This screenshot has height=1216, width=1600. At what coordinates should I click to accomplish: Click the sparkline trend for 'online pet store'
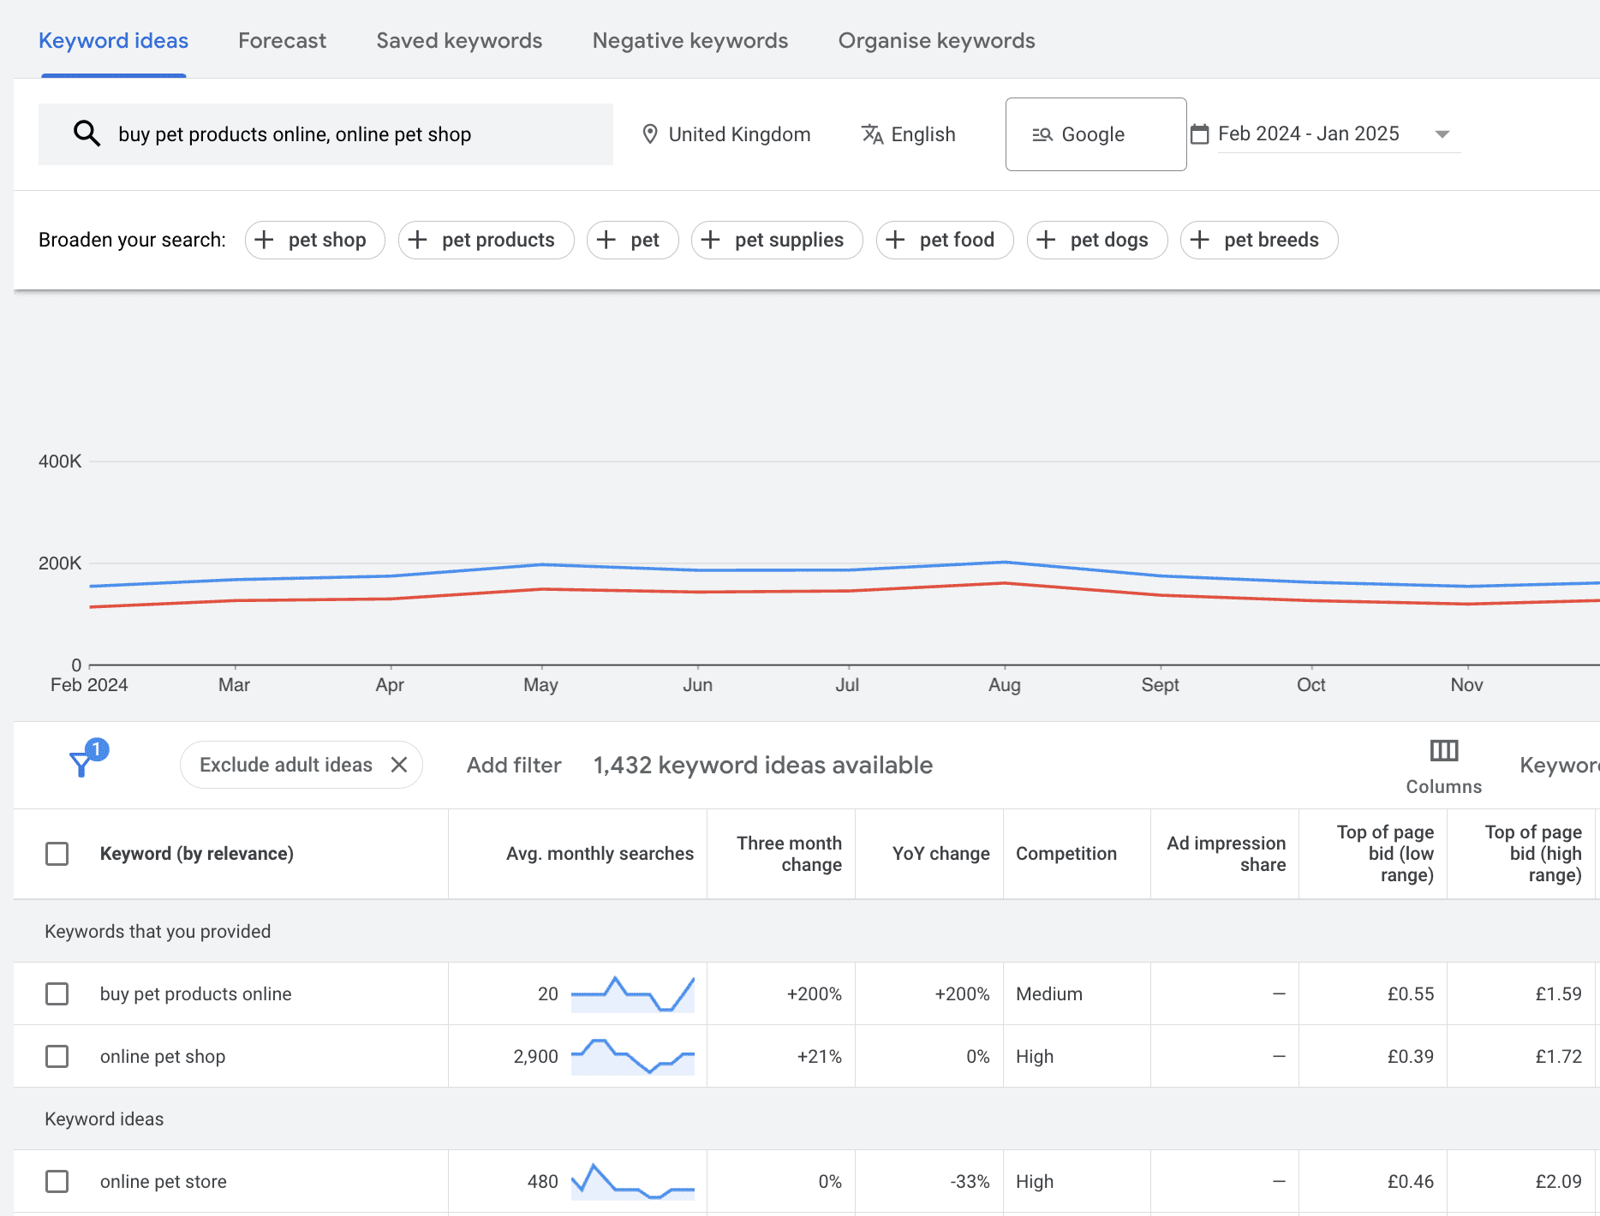633,1182
